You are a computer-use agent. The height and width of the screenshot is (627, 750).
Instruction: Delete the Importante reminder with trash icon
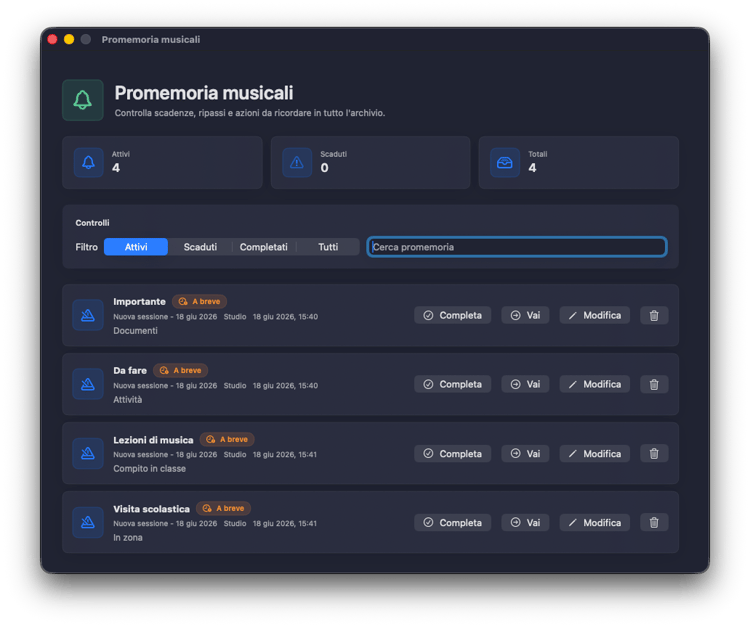pos(654,315)
